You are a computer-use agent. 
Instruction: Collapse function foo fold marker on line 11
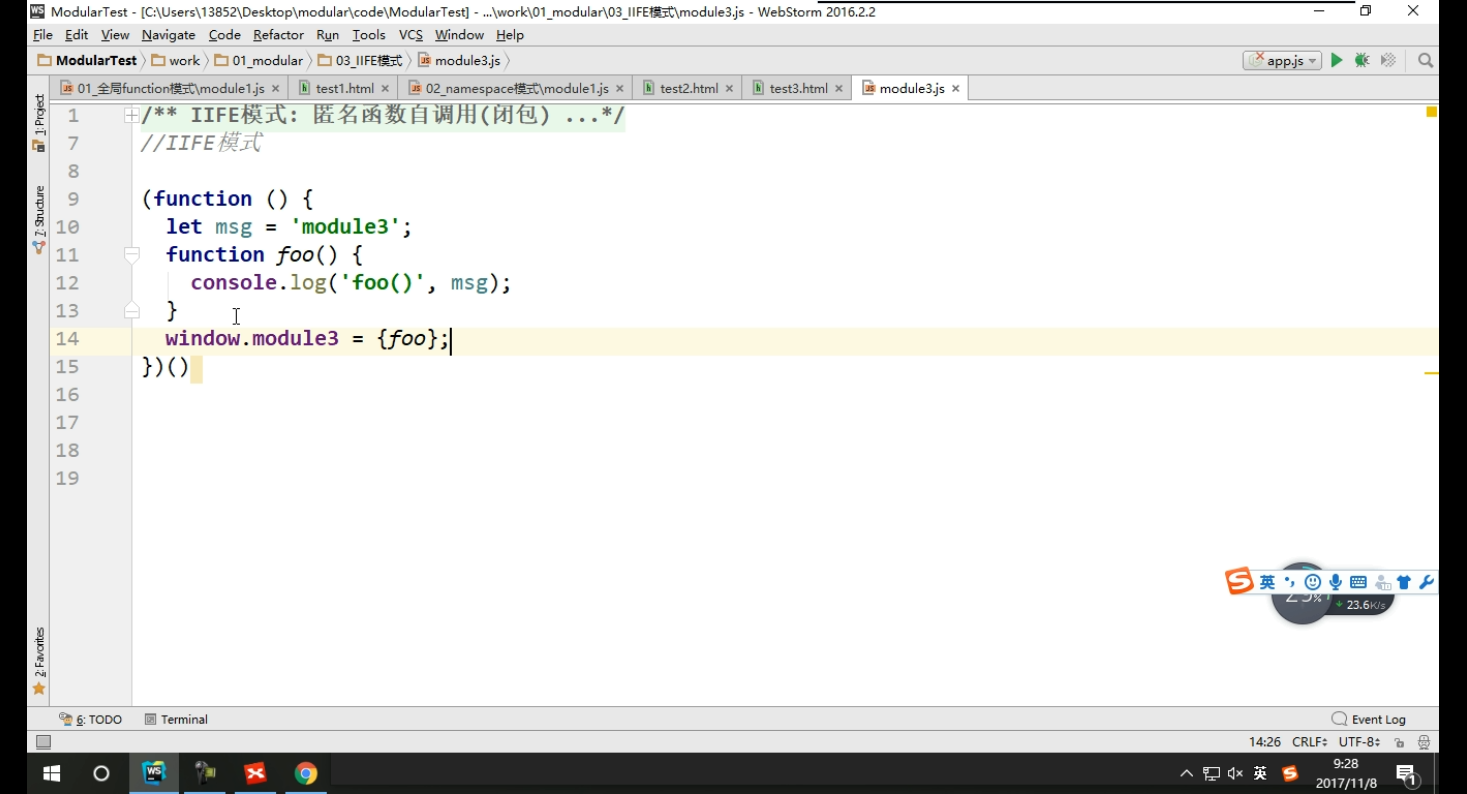pyautogui.click(x=131, y=255)
